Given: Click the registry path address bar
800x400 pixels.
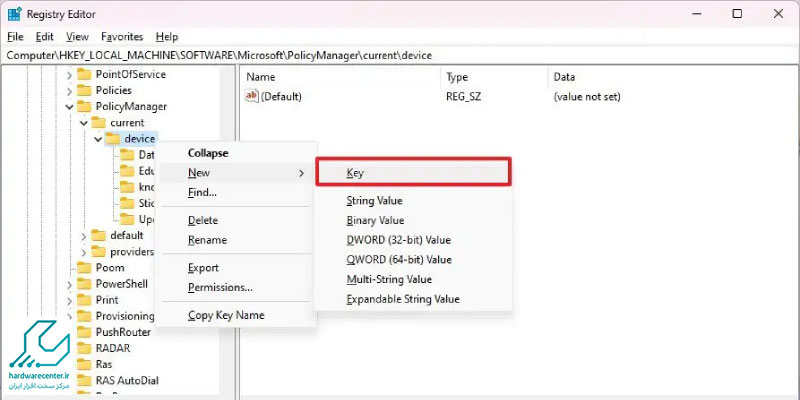Looking at the screenshot, I should point(400,56).
